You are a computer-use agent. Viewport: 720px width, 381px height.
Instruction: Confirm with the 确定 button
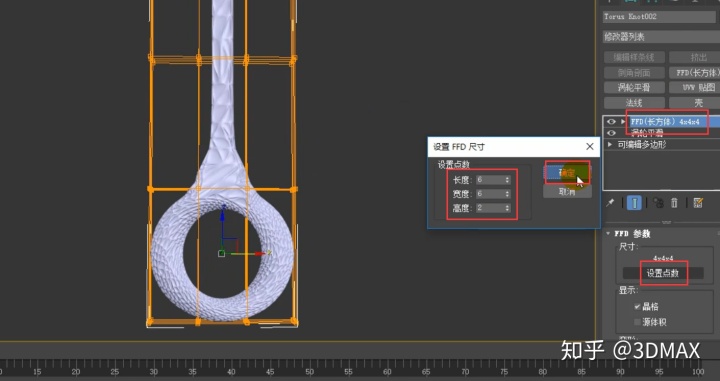tap(567, 173)
